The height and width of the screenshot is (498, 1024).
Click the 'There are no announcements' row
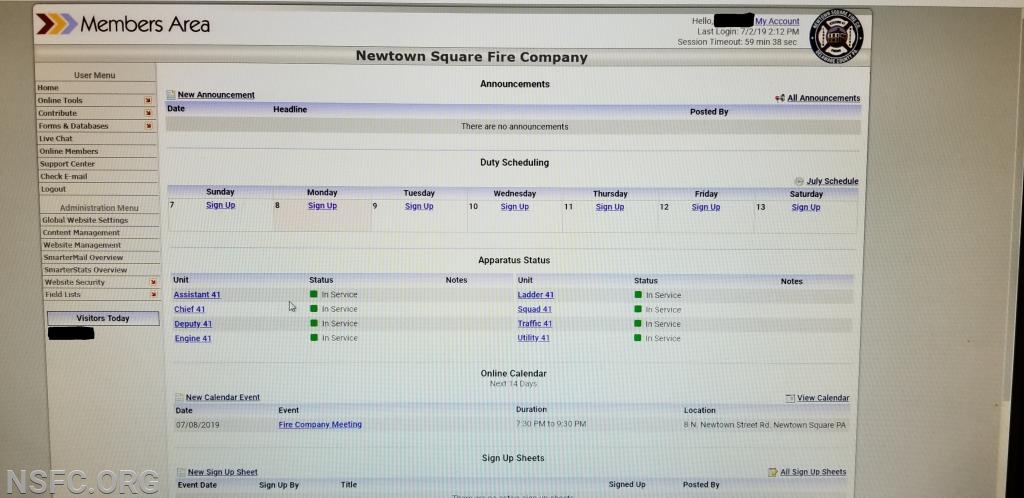click(x=514, y=127)
